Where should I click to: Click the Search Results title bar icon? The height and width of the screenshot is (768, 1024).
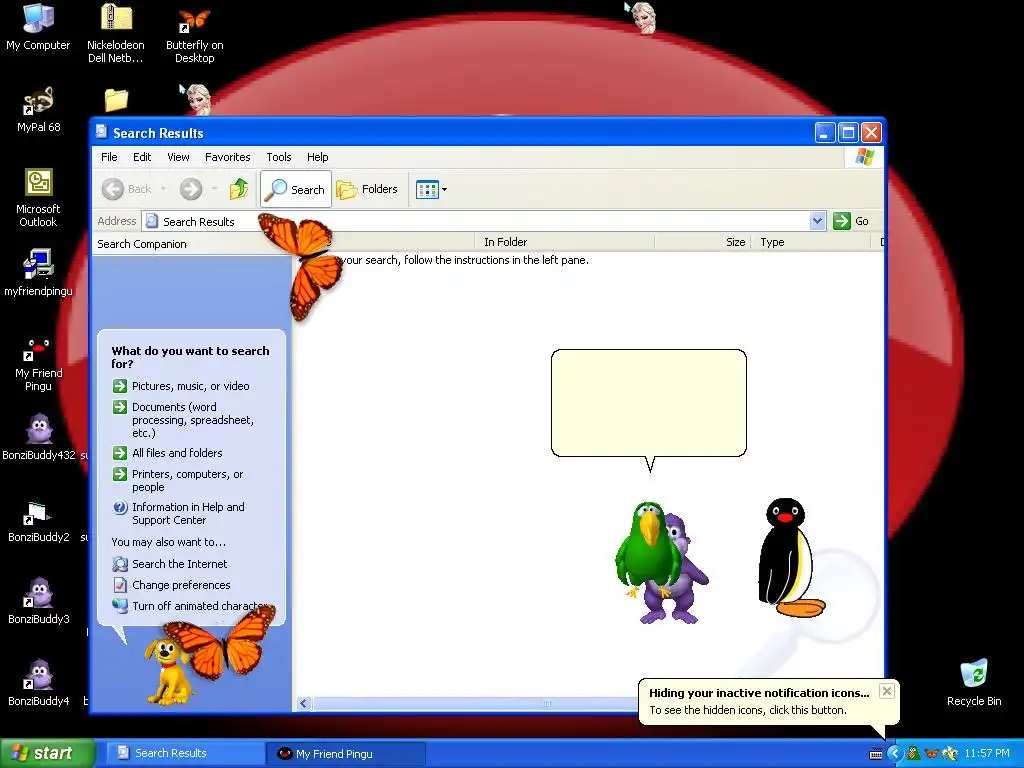point(101,132)
